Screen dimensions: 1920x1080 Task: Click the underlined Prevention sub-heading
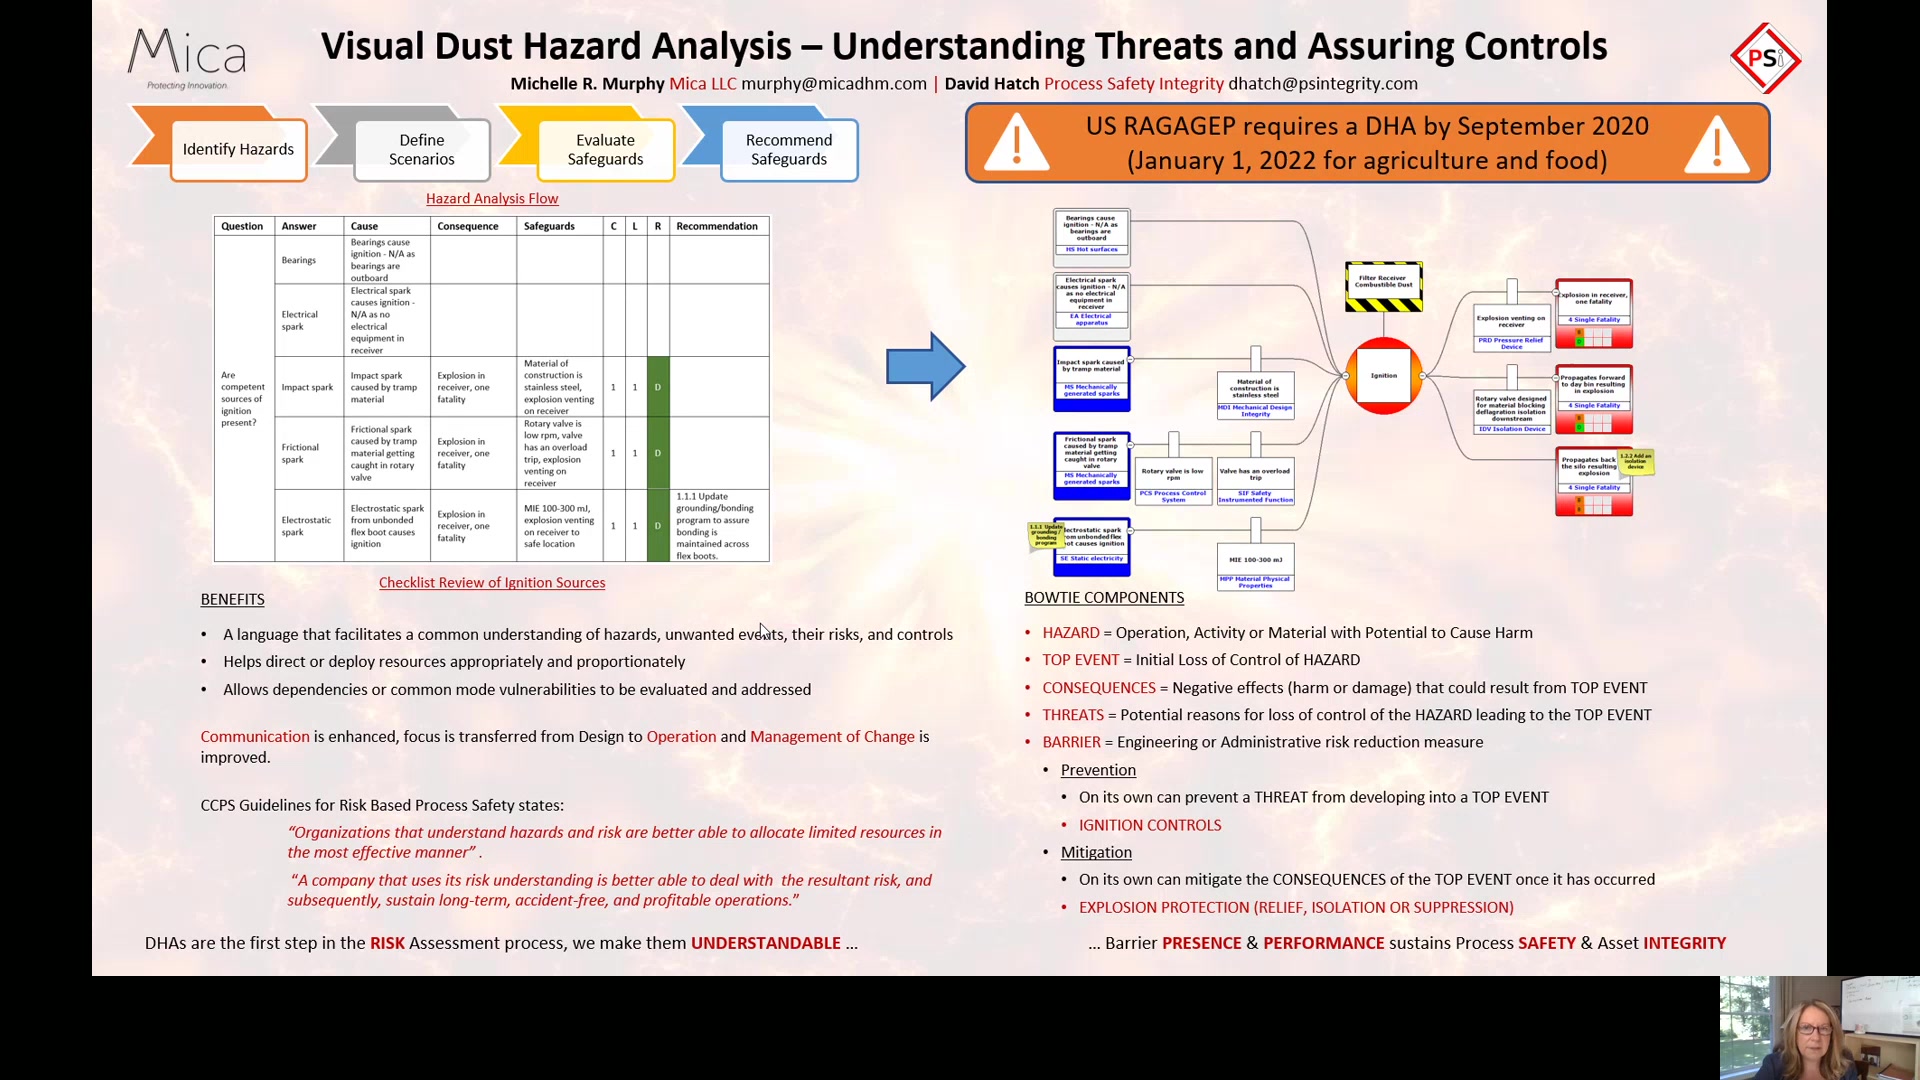(x=1098, y=770)
